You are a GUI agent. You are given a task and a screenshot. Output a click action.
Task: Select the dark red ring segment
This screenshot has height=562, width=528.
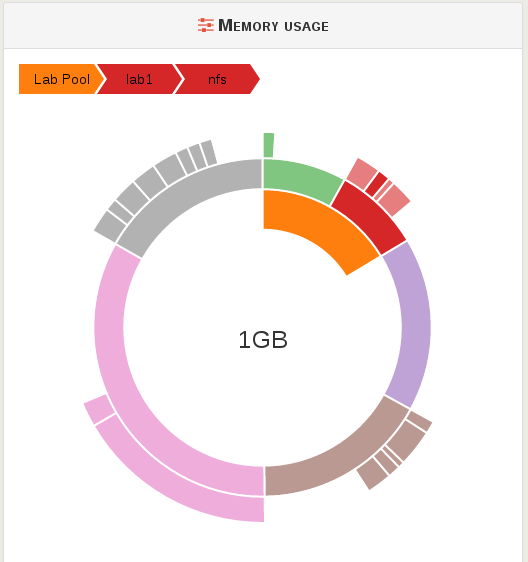[371, 217]
